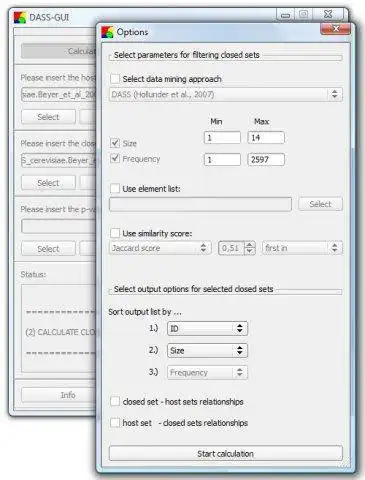Screen dimensions: 365x480
Task: Click the host sets file path field
Action: [x=58, y=95]
